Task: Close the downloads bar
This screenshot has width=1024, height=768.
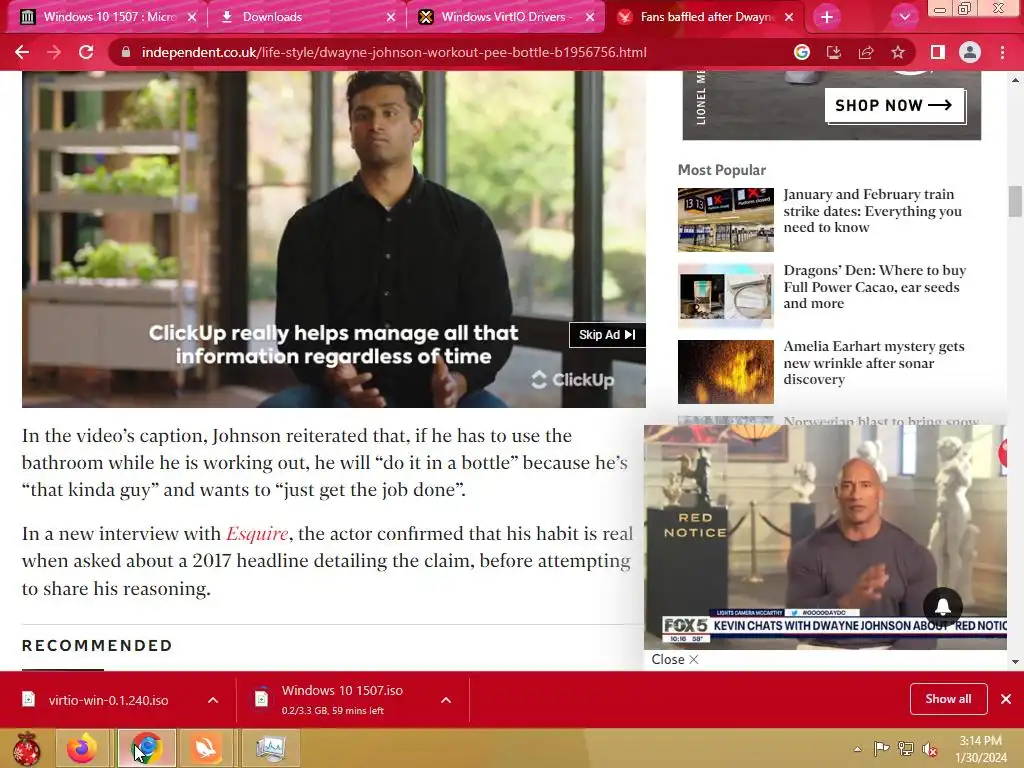Action: tap(1006, 699)
